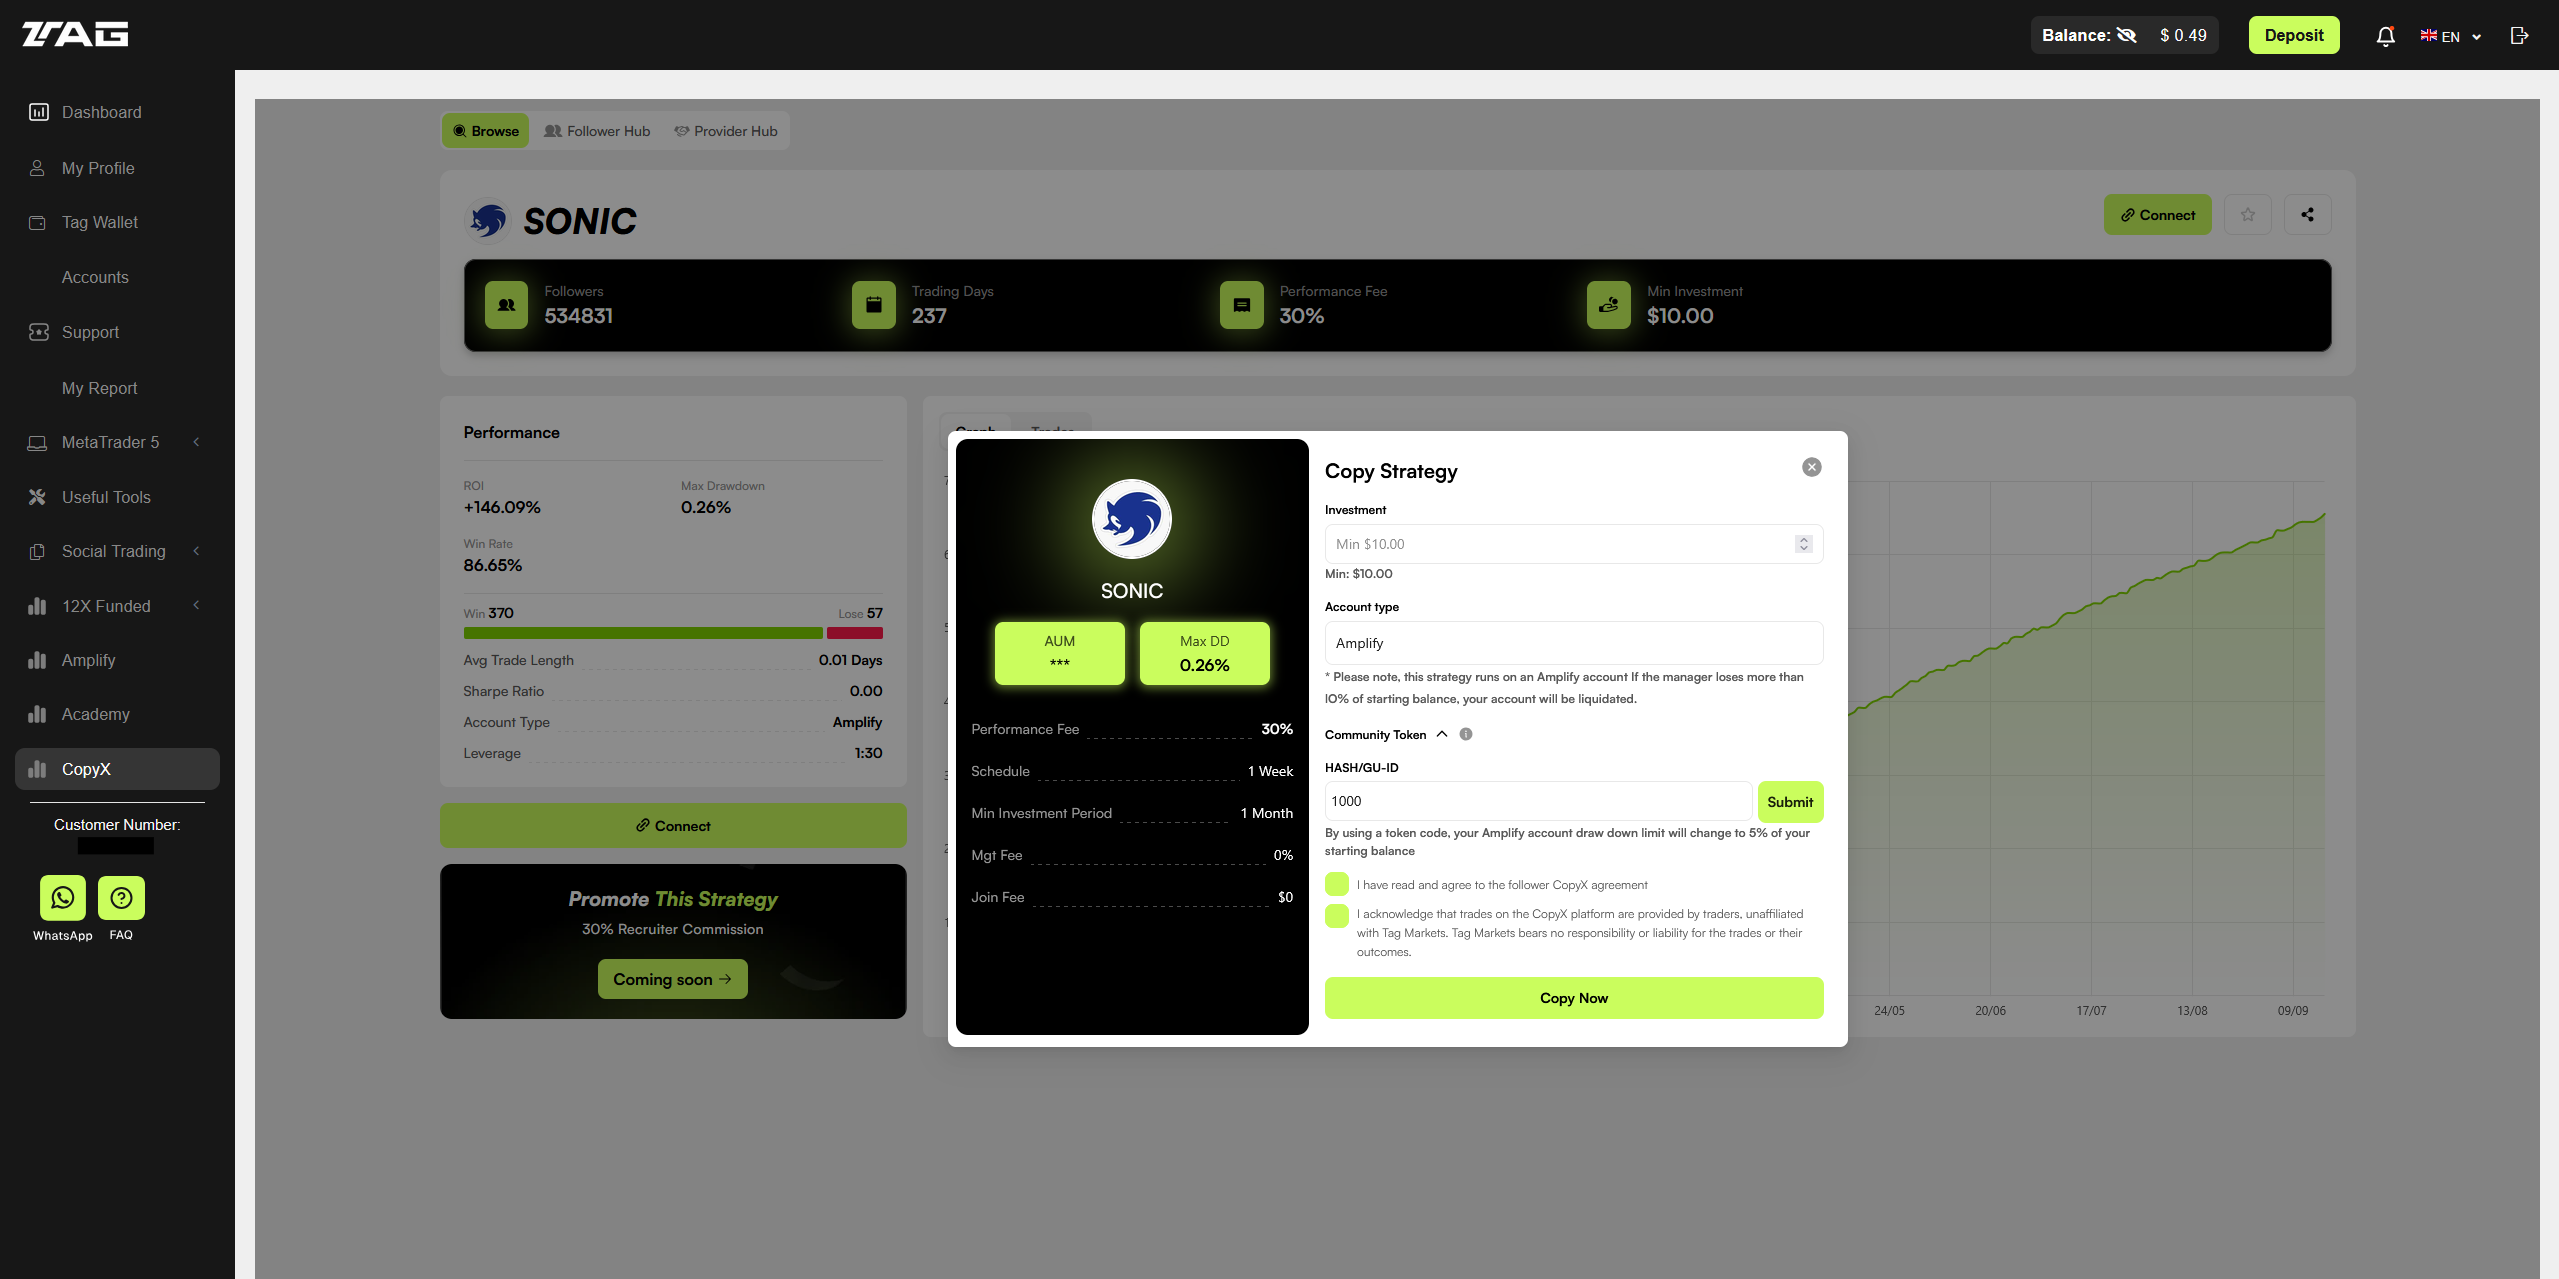Image resolution: width=2559 pixels, height=1279 pixels.
Task: Click the logout icon in the header
Action: click(2519, 36)
